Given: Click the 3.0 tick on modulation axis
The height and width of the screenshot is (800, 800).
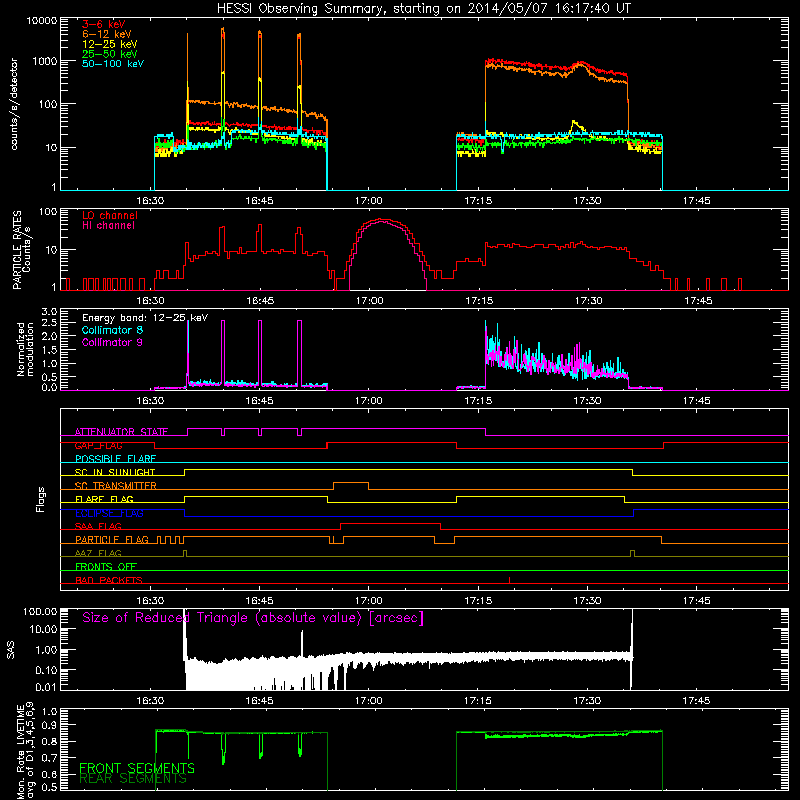Looking at the screenshot, I should point(49,312).
